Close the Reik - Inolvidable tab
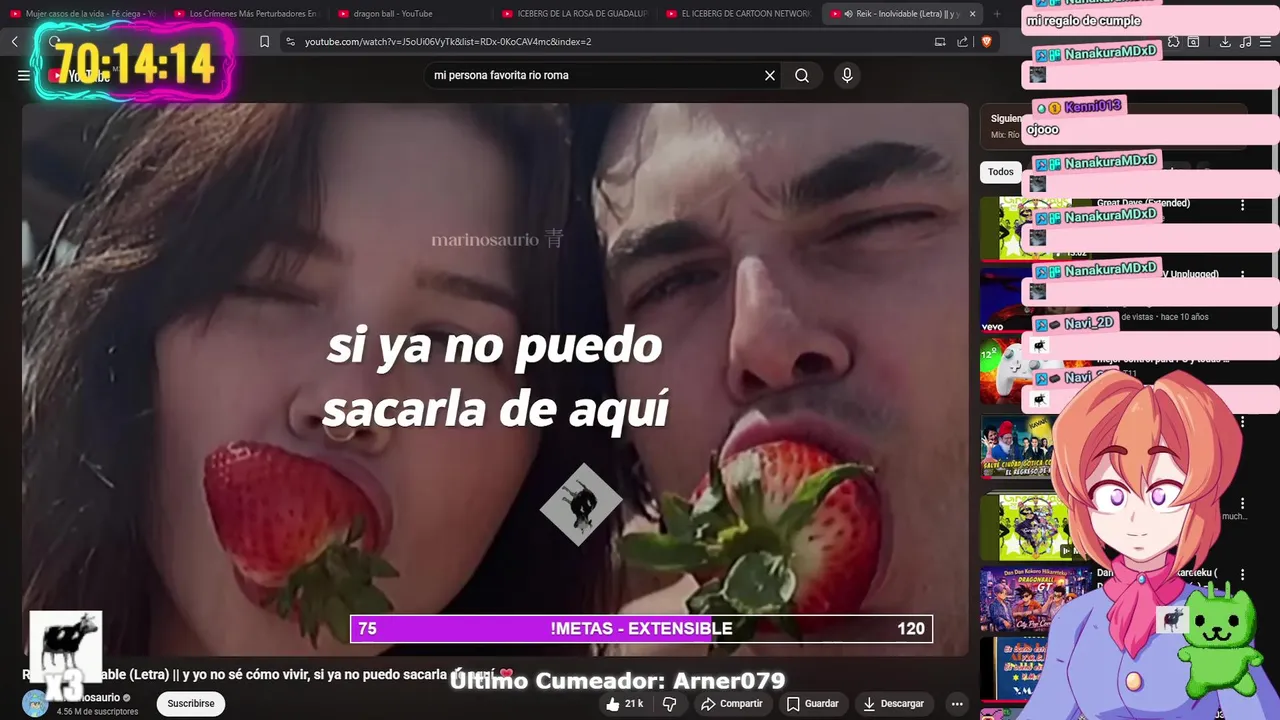 pos(972,14)
